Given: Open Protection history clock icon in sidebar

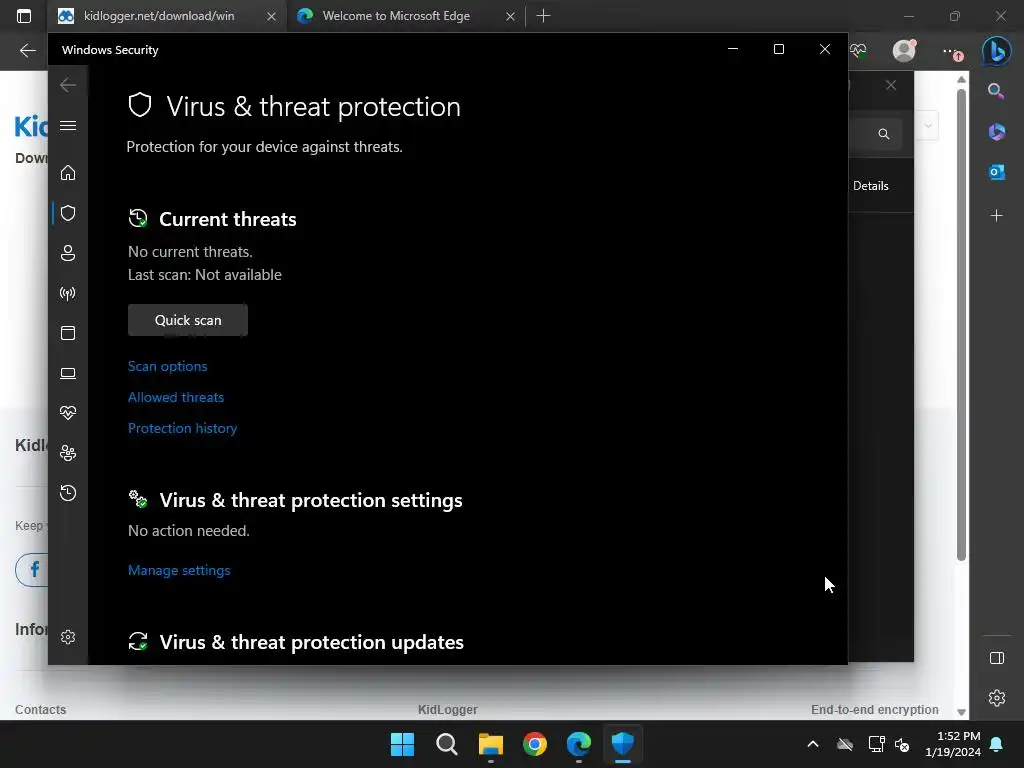Looking at the screenshot, I should [x=68, y=493].
